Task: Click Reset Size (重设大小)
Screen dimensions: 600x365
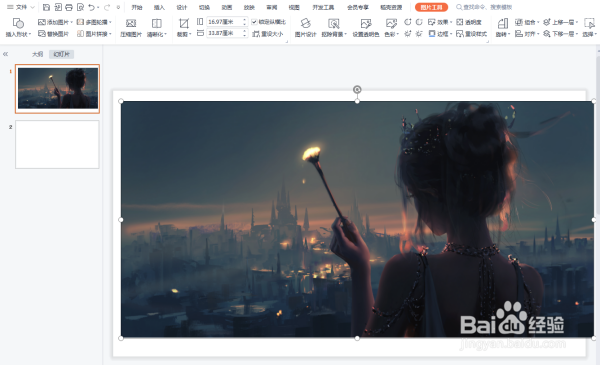Action: tap(268, 34)
